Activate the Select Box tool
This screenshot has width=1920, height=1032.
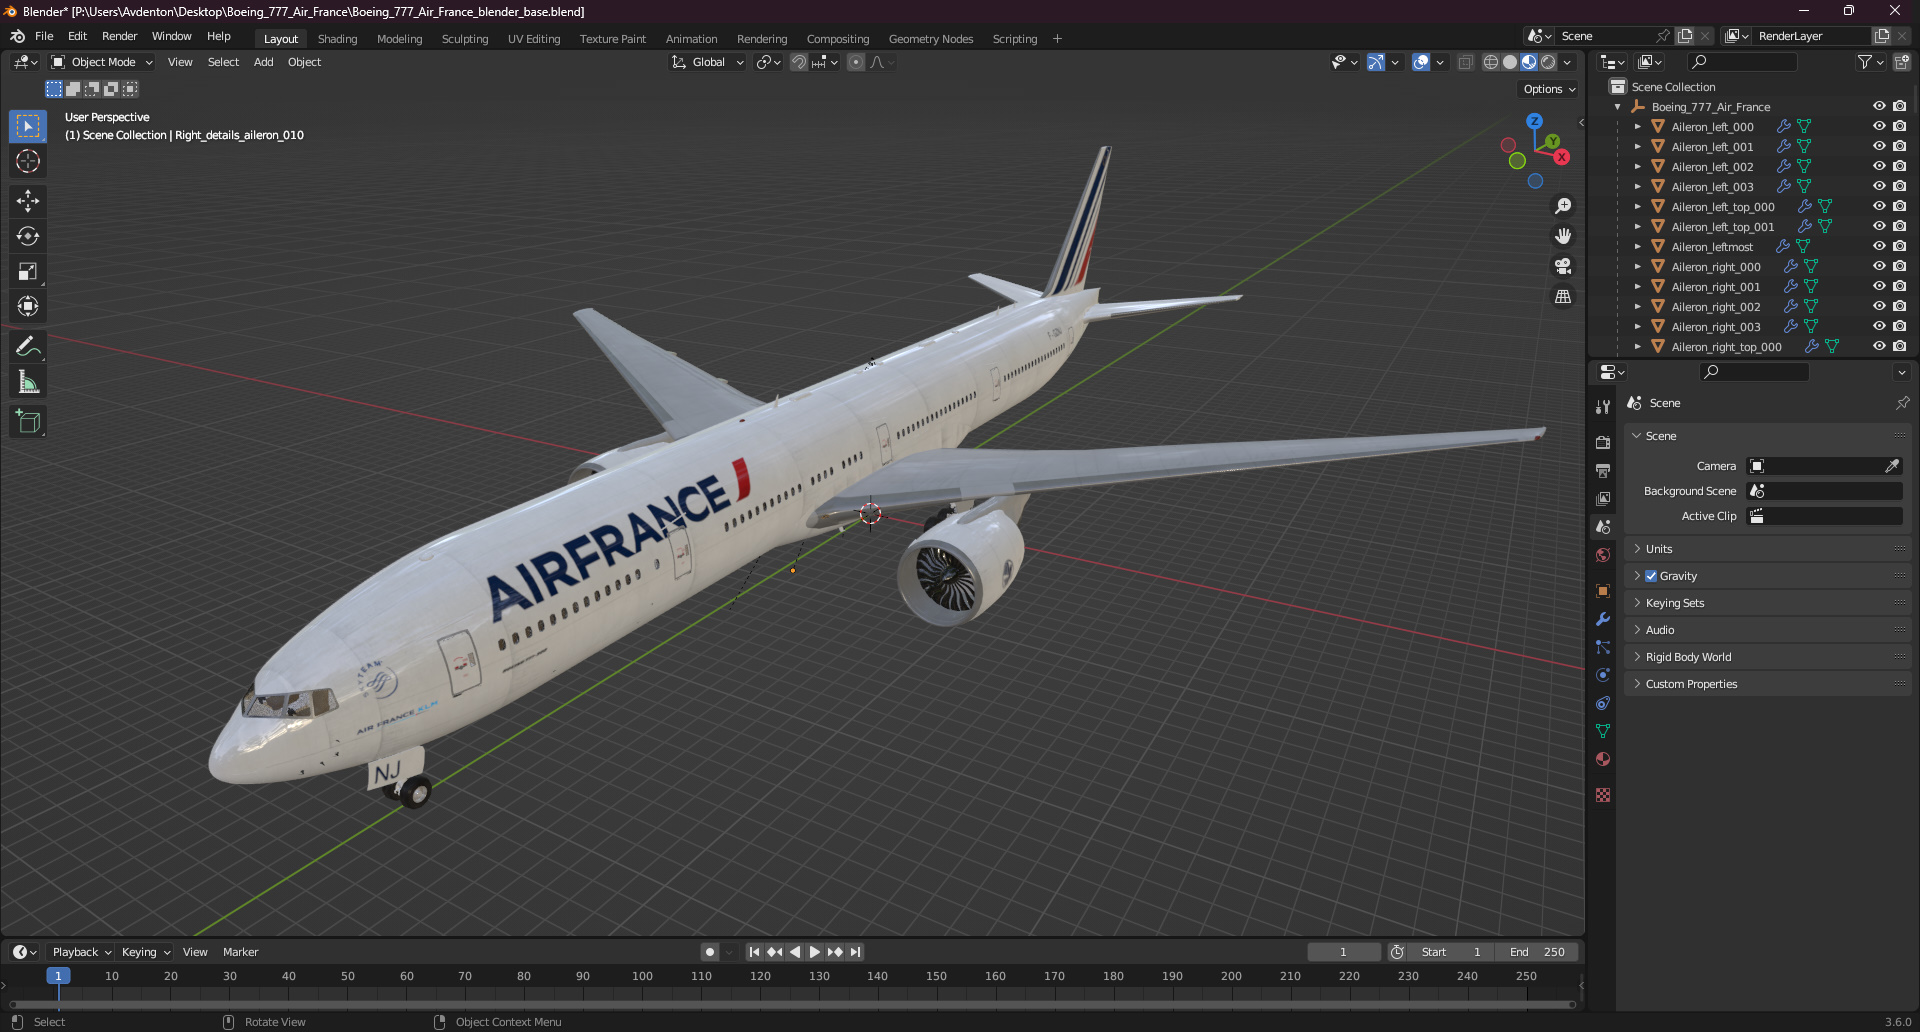(x=28, y=126)
